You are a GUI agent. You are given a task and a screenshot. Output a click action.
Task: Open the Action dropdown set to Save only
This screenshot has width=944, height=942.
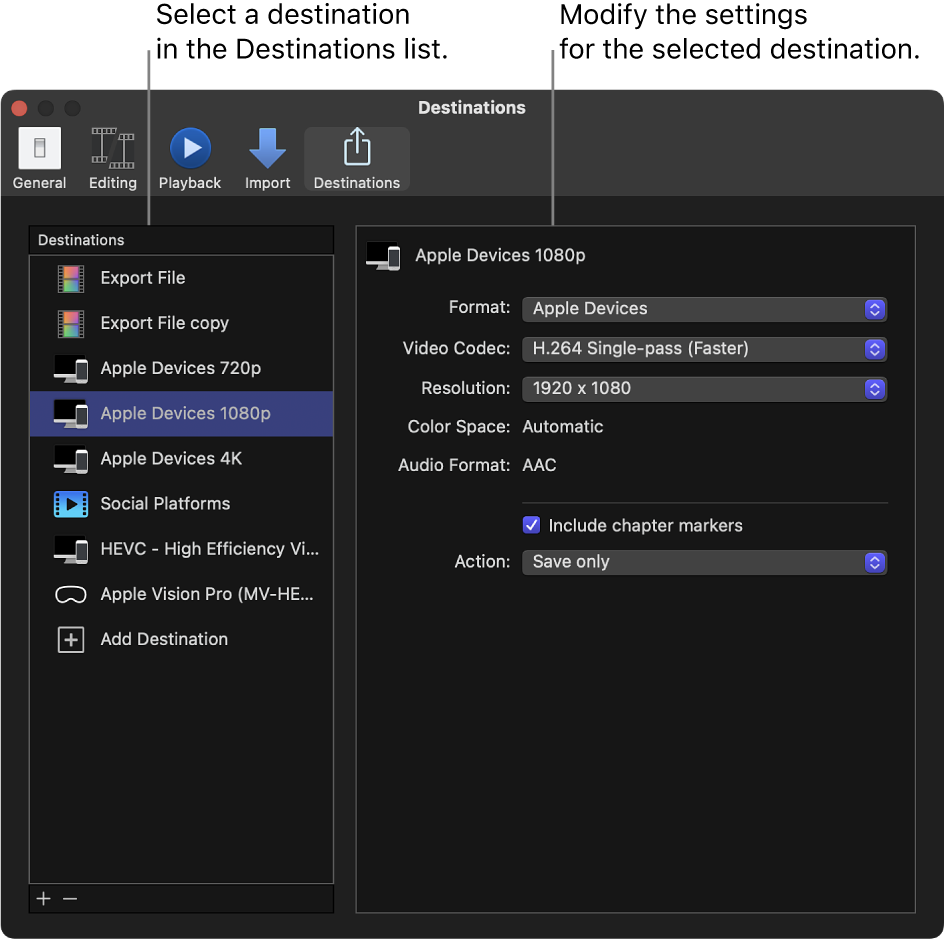click(704, 562)
